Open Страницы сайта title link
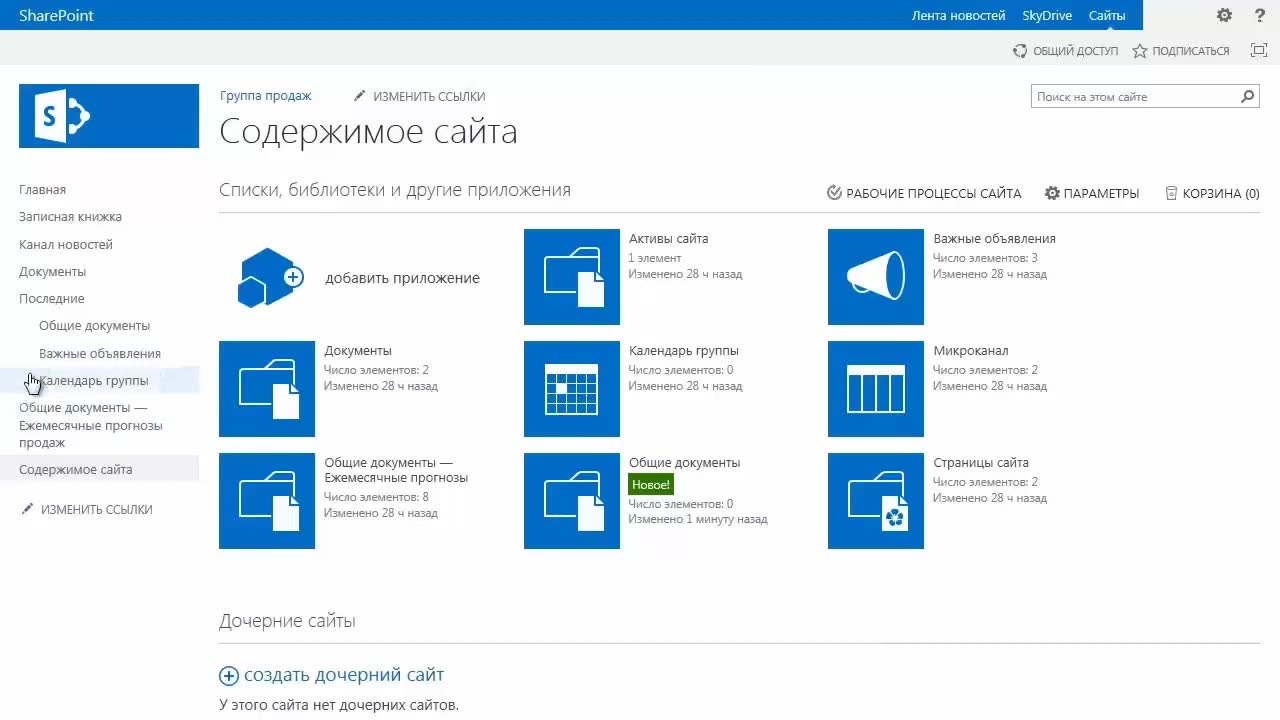The height and width of the screenshot is (720, 1280). [x=981, y=463]
